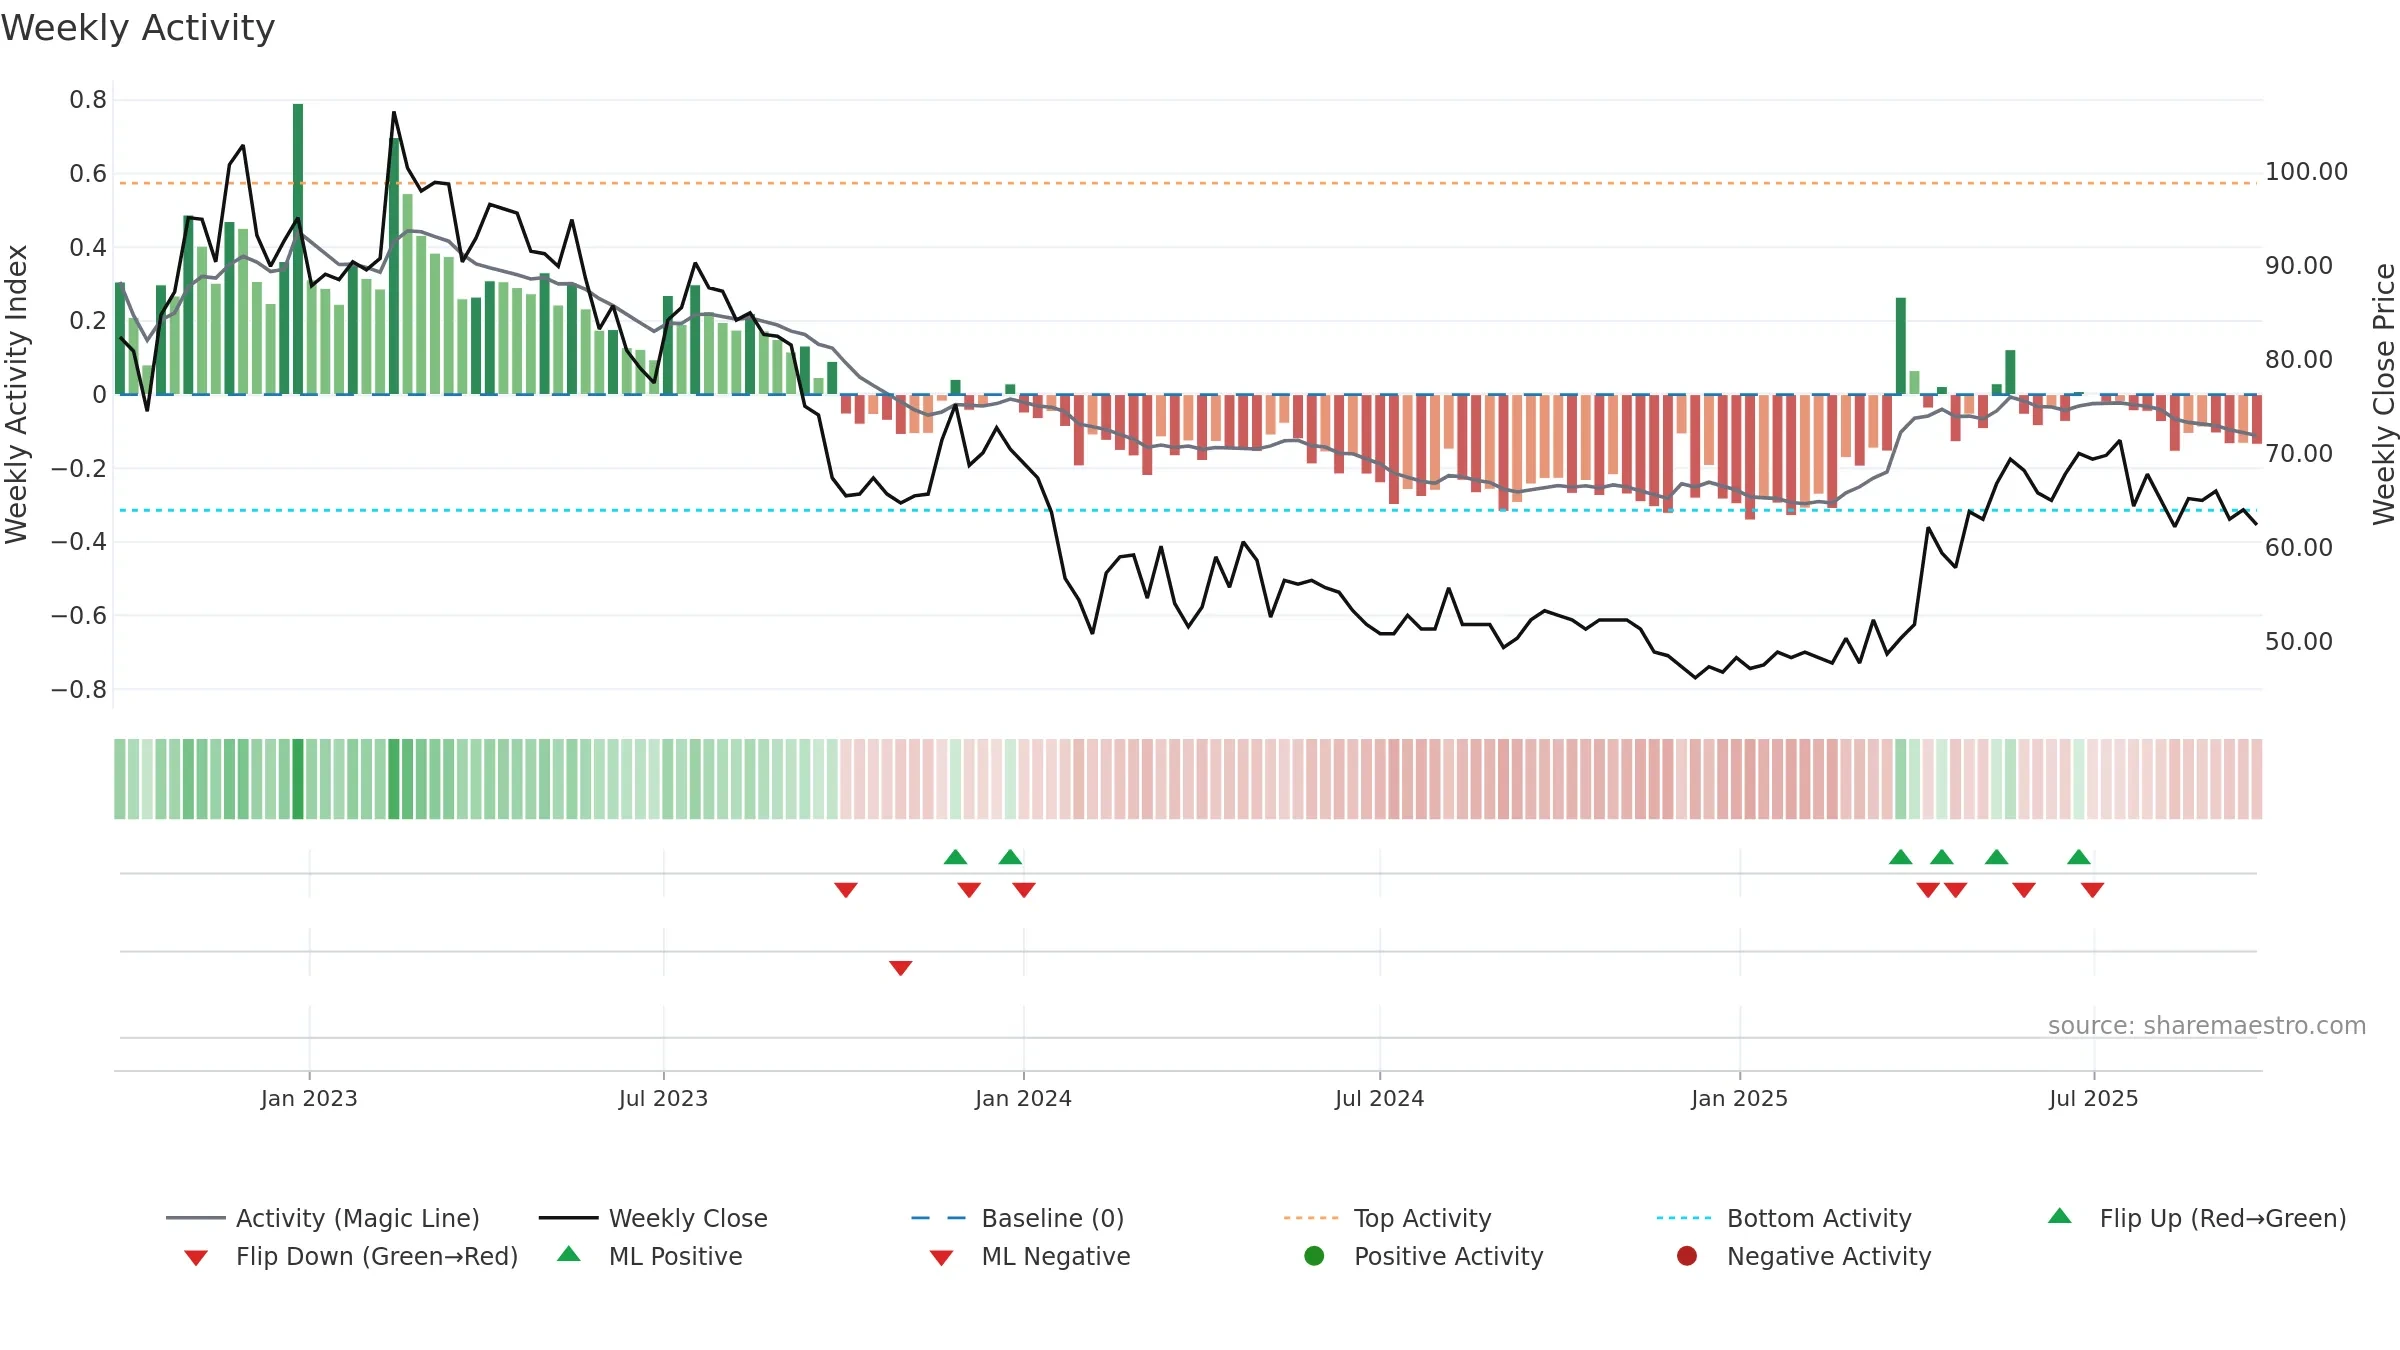Toggle the Bottom Activity legend entry
2400x1350 pixels.
coord(1784,1218)
